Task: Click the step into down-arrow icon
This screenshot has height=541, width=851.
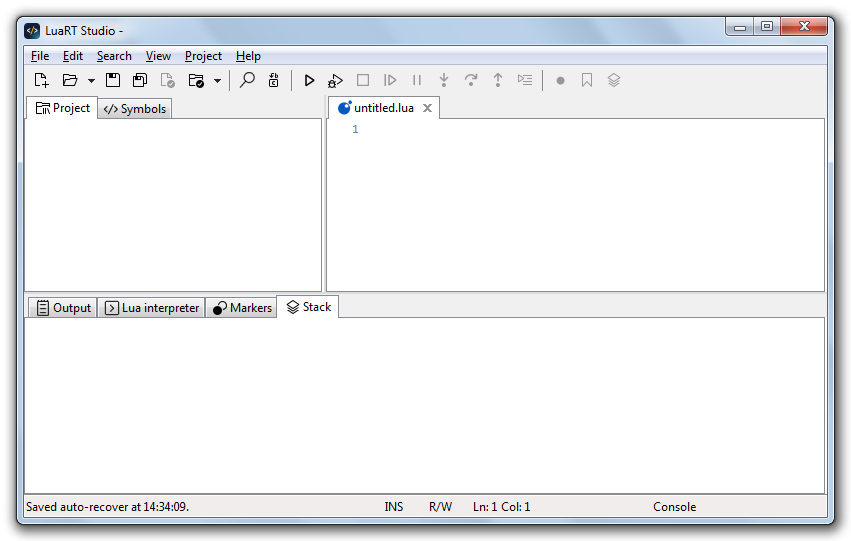Action: pos(444,80)
